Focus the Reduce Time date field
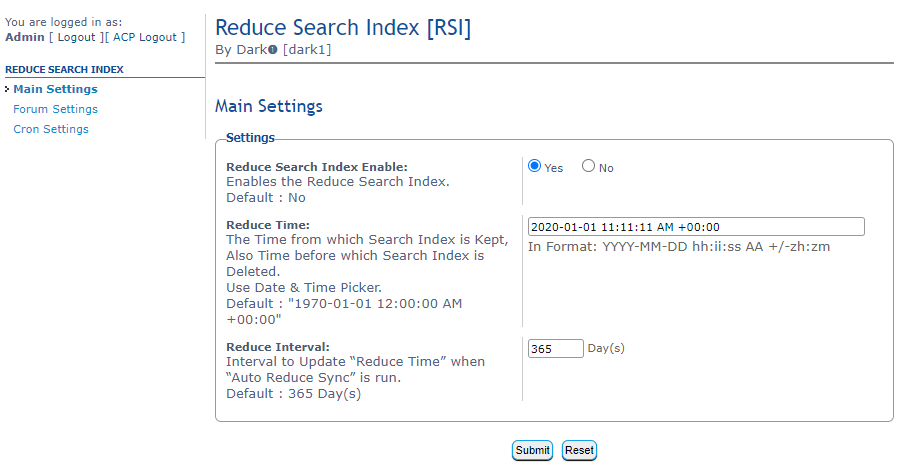900x469 pixels. pyautogui.click(x=695, y=227)
